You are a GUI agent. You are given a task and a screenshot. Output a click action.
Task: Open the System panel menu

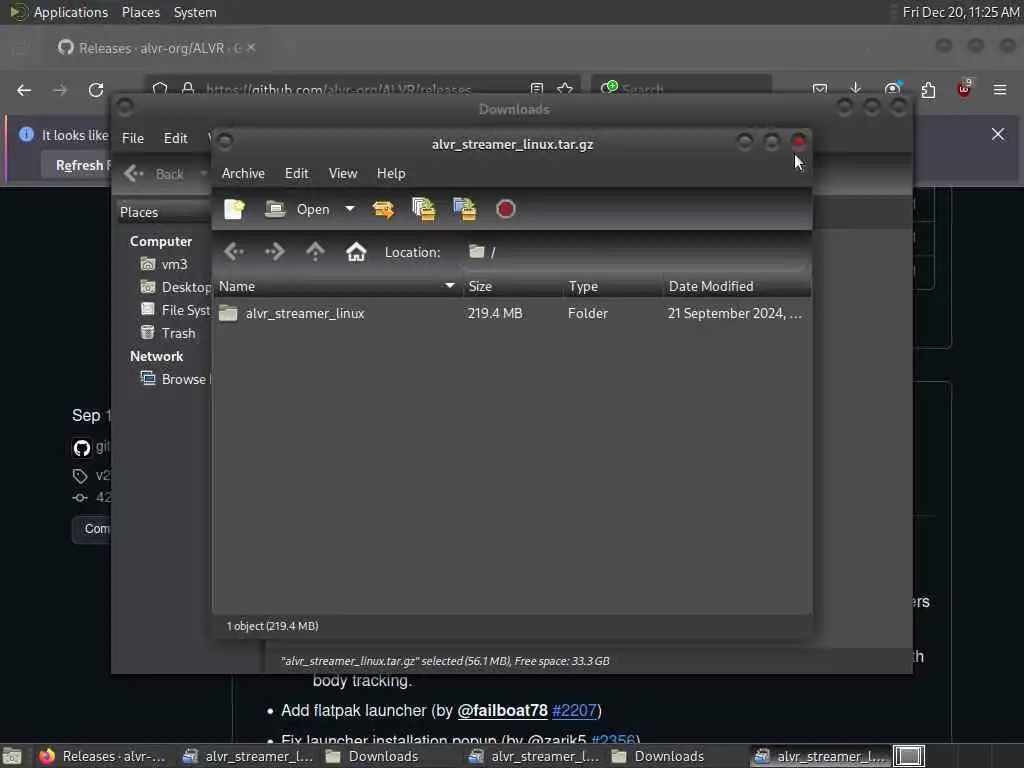click(195, 12)
